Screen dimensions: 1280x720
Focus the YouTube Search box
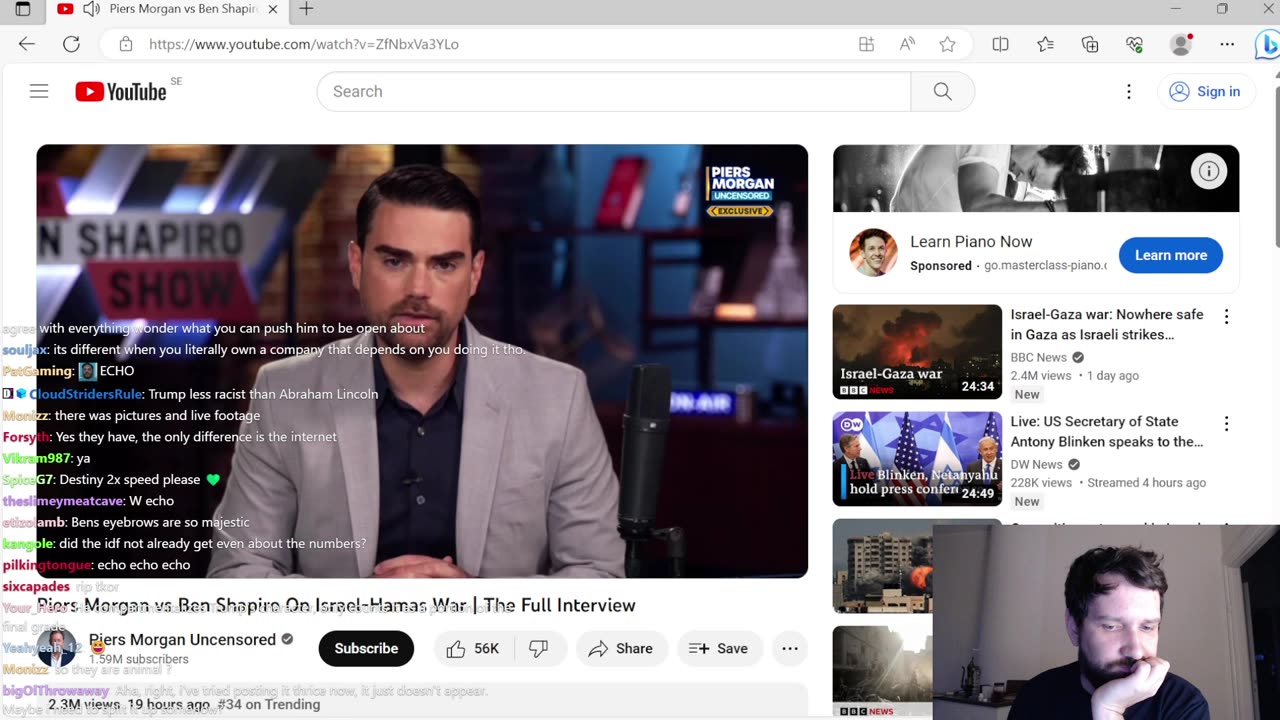tap(614, 91)
